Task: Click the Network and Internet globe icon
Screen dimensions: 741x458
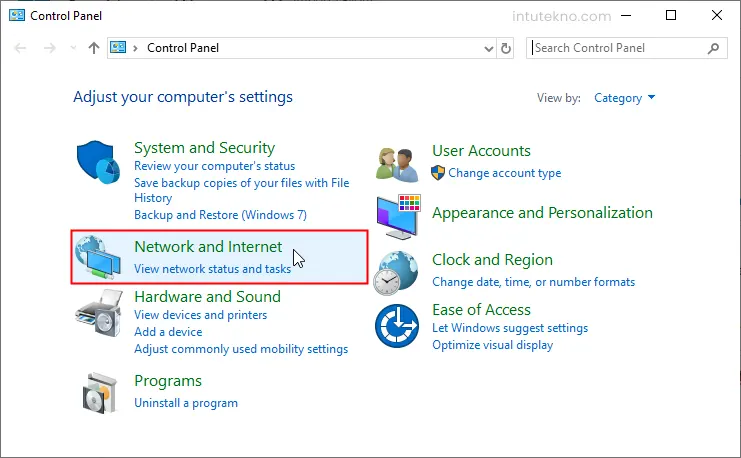Action: pos(98,257)
